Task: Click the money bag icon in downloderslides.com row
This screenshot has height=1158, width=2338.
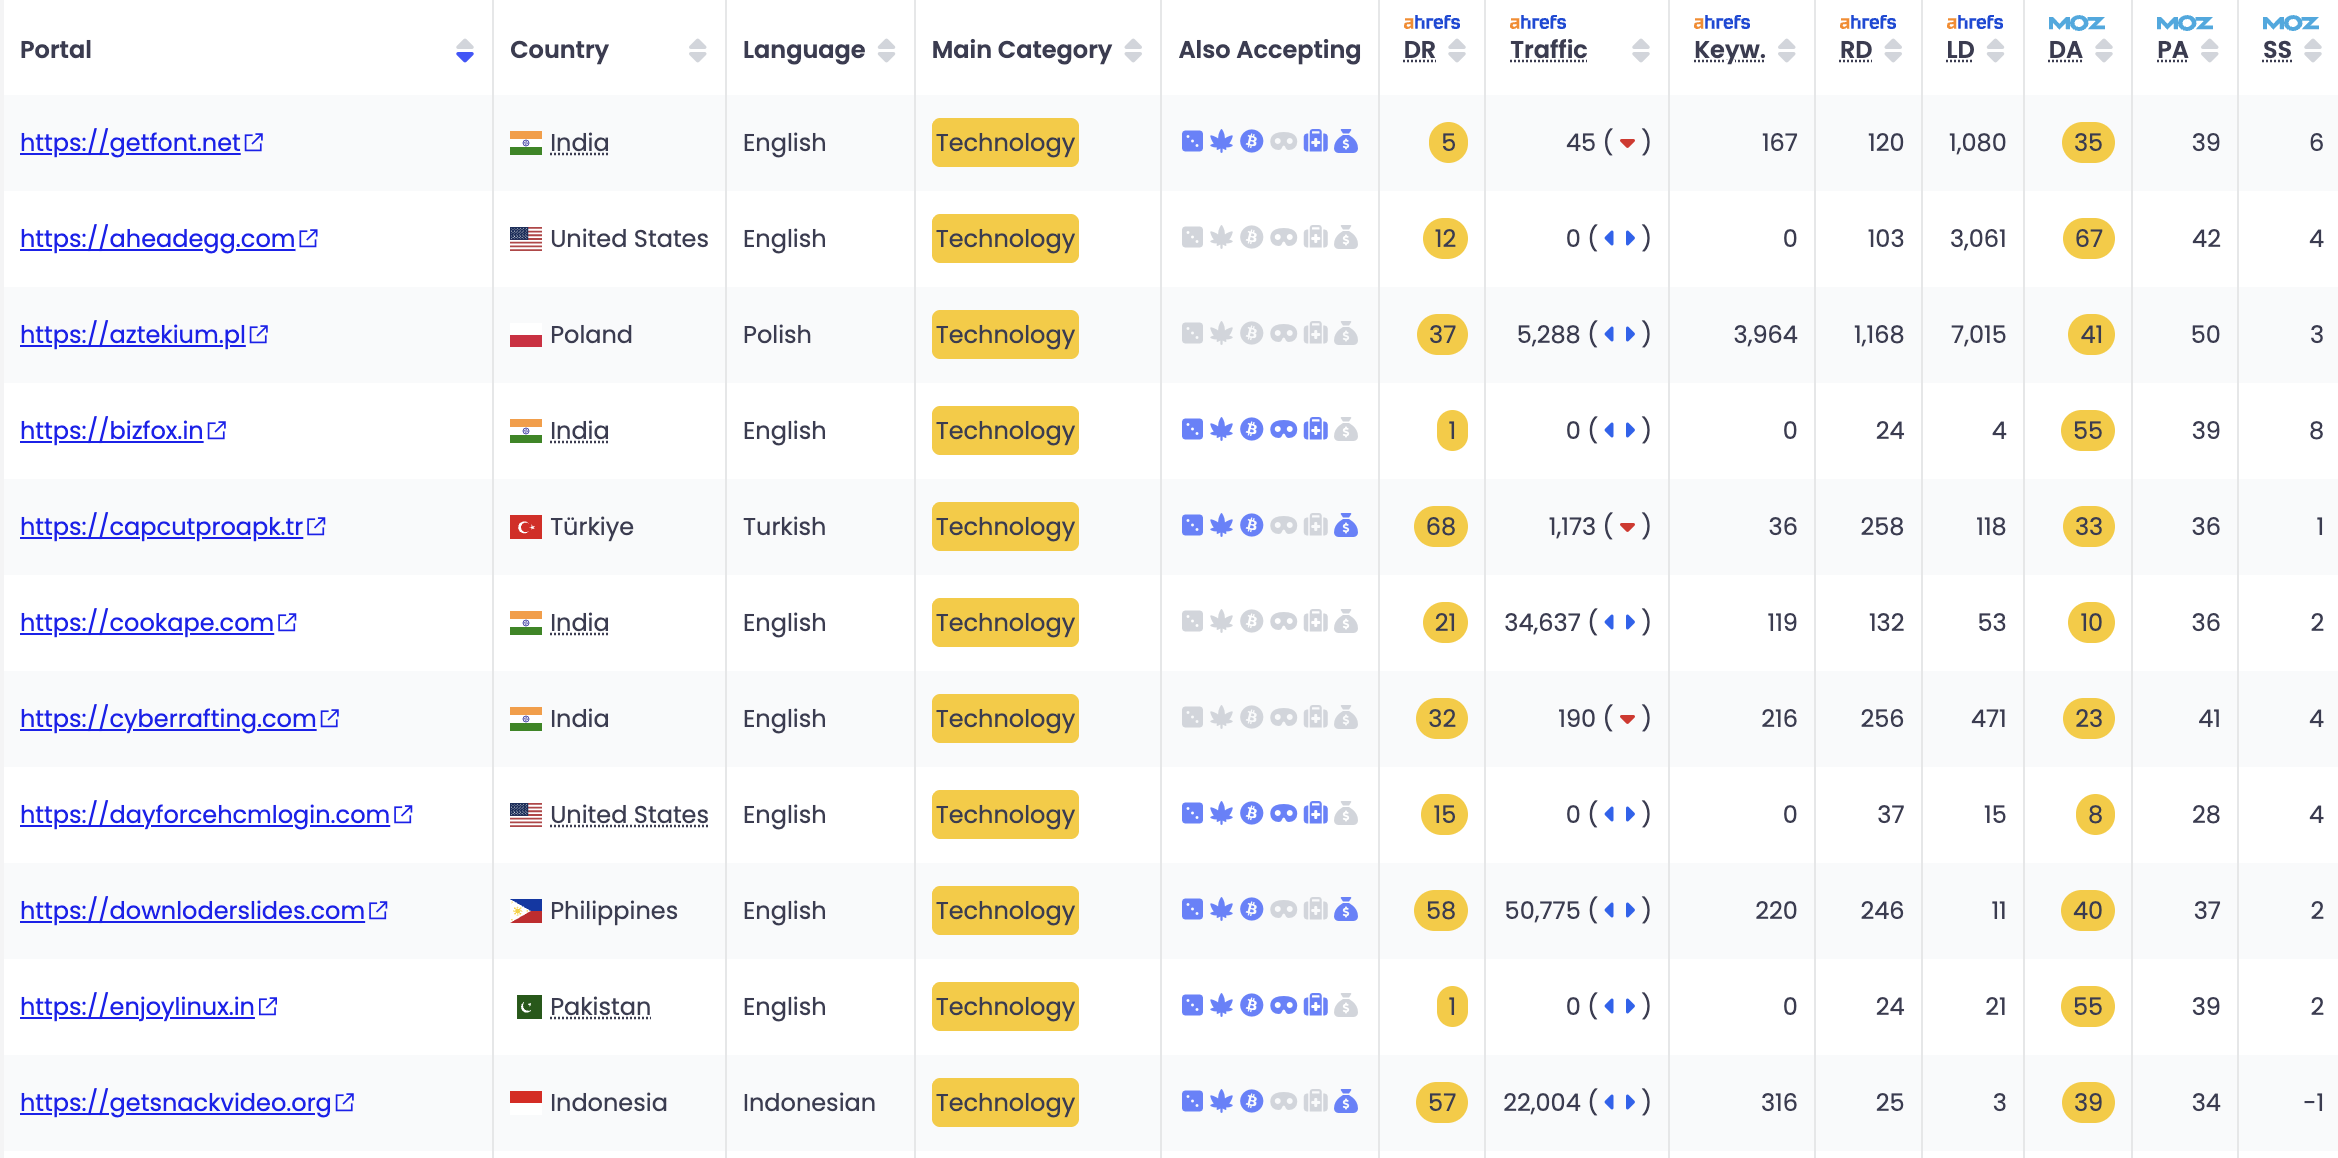Action: point(1347,910)
